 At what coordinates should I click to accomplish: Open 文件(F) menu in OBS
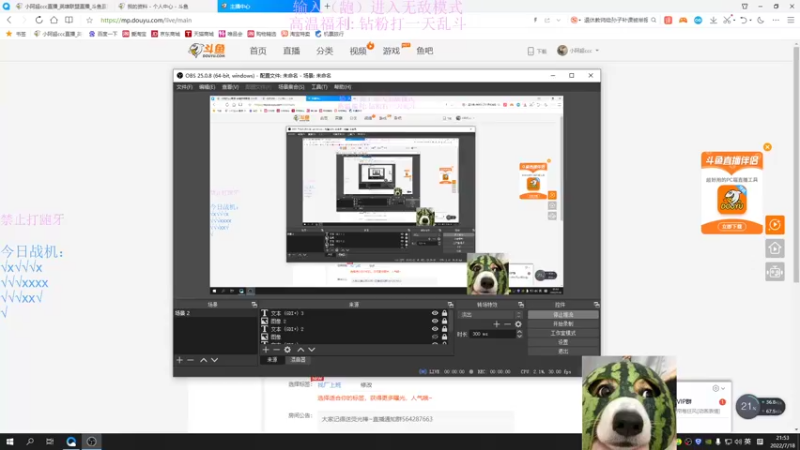184,87
